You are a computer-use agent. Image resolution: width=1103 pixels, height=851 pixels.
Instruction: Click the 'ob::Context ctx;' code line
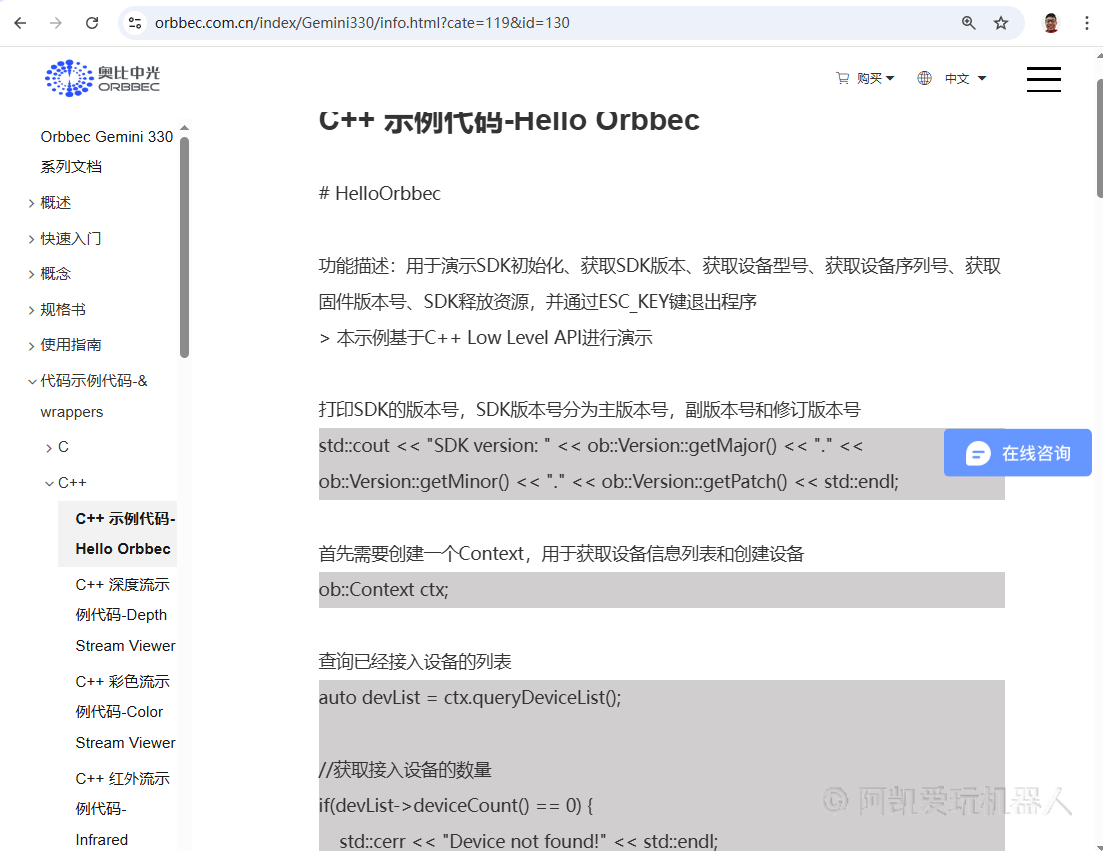pyautogui.click(x=384, y=589)
